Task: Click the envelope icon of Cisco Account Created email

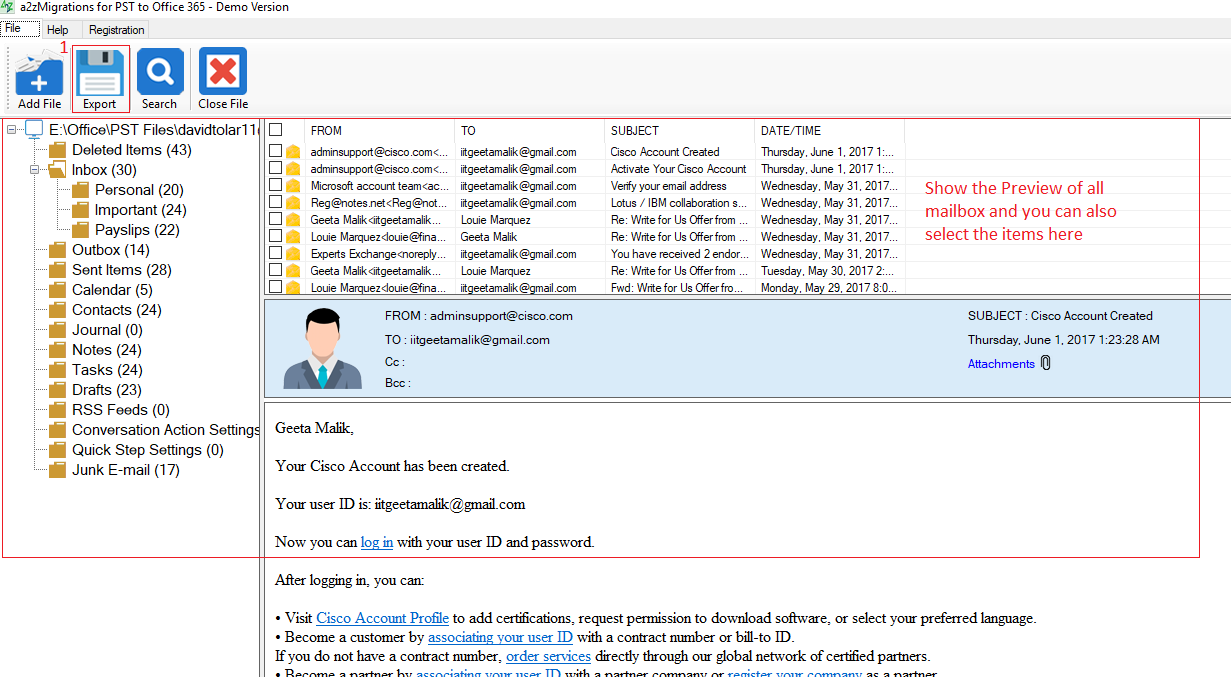Action: tap(293, 152)
